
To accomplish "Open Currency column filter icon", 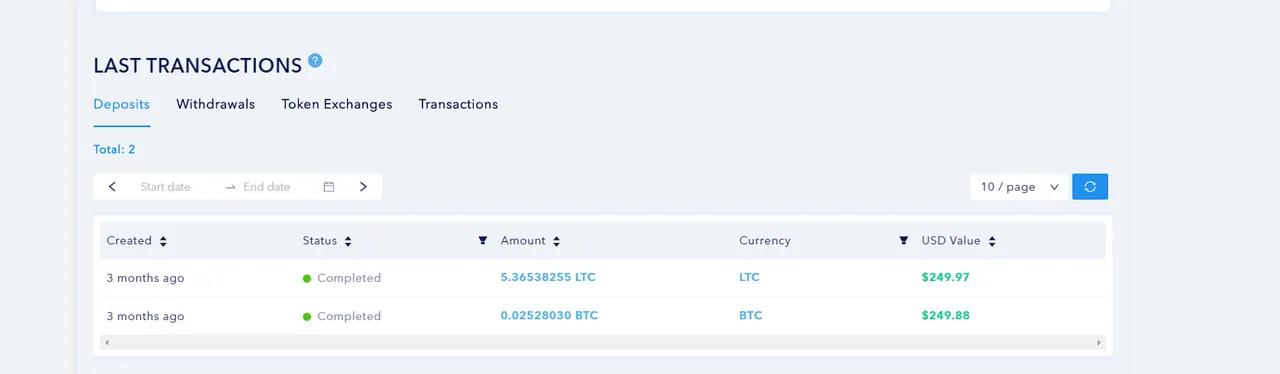I will (x=904, y=241).
